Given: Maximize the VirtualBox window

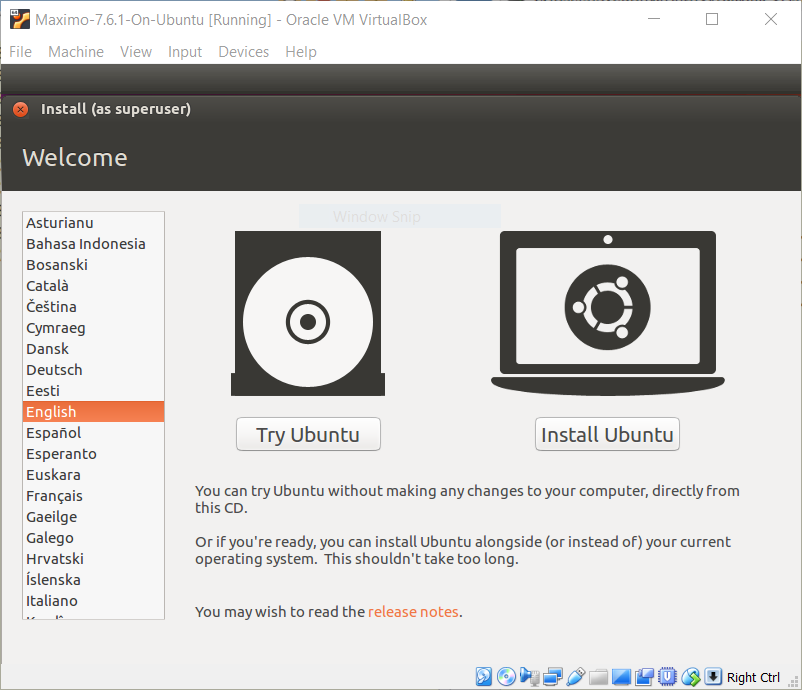Looking at the screenshot, I should pos(712,19).
